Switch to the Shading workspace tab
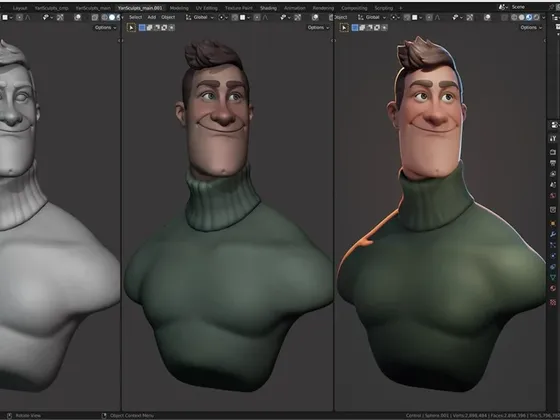560x420 pixels. point(268,8)
